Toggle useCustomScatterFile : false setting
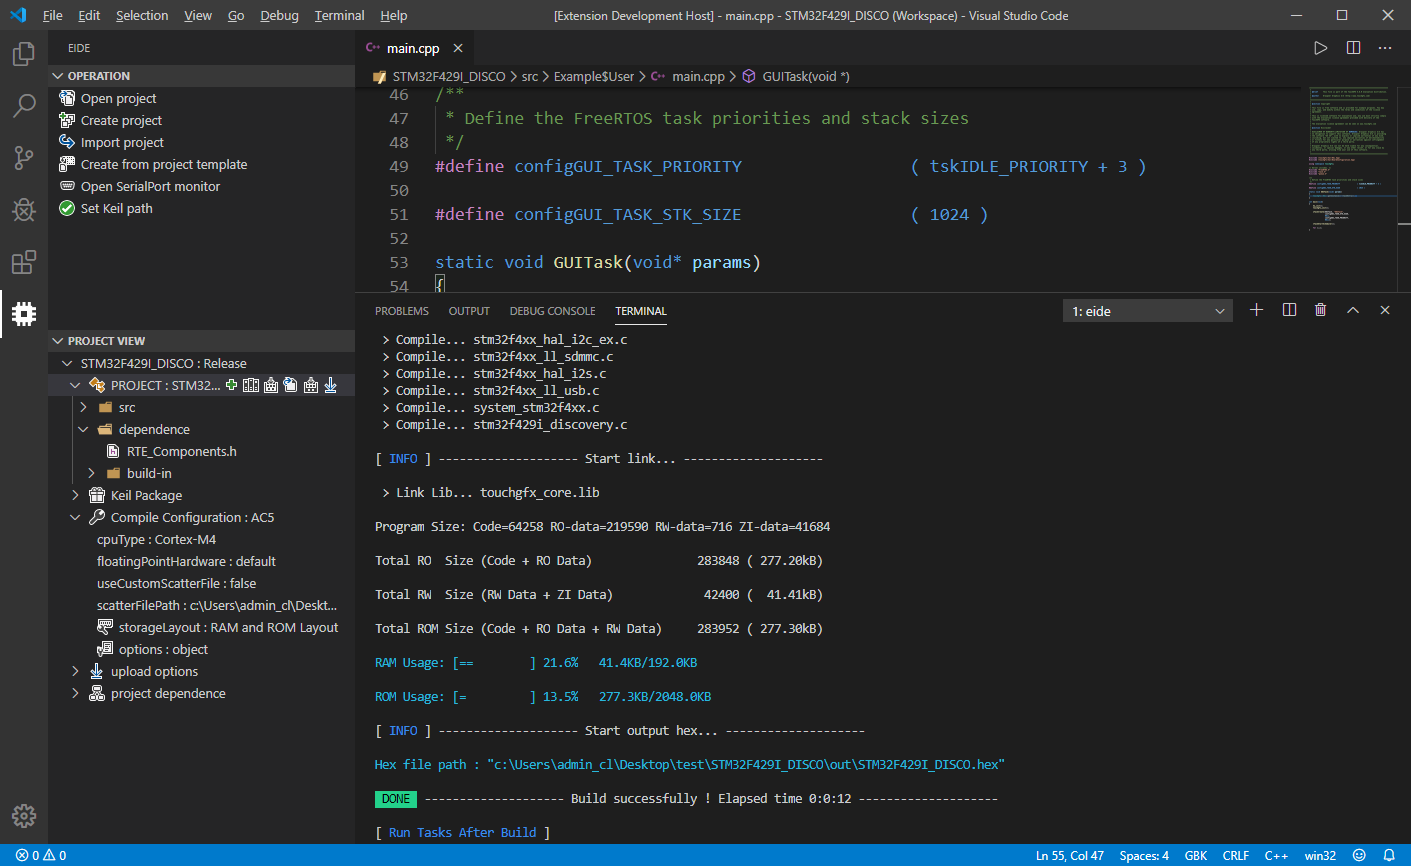The width and height of the screenshot is (1411, 866). [x=176, y=583]
